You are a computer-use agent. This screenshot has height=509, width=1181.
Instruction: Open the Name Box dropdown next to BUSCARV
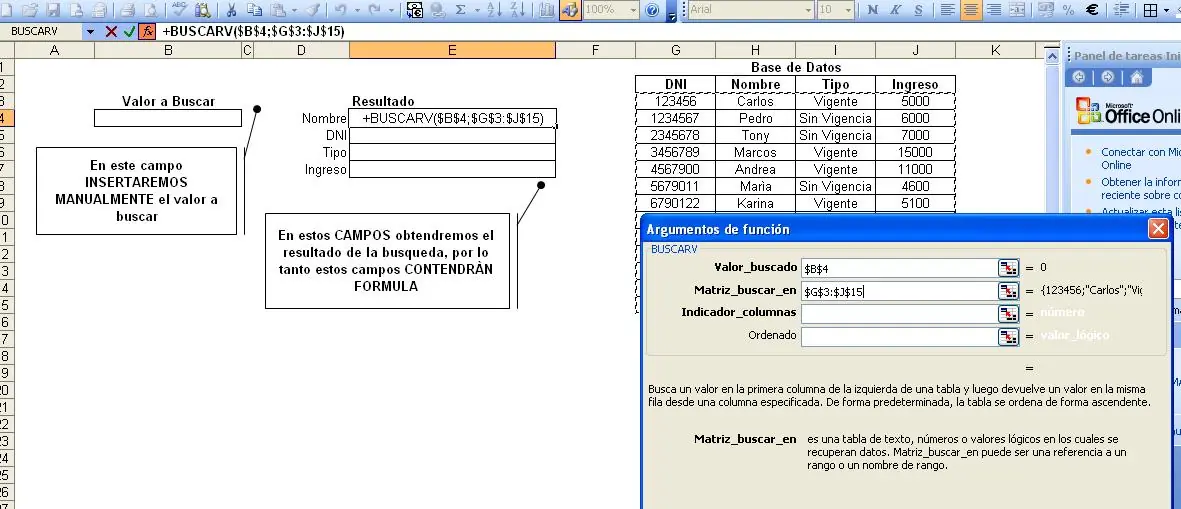tap(90, 32)
